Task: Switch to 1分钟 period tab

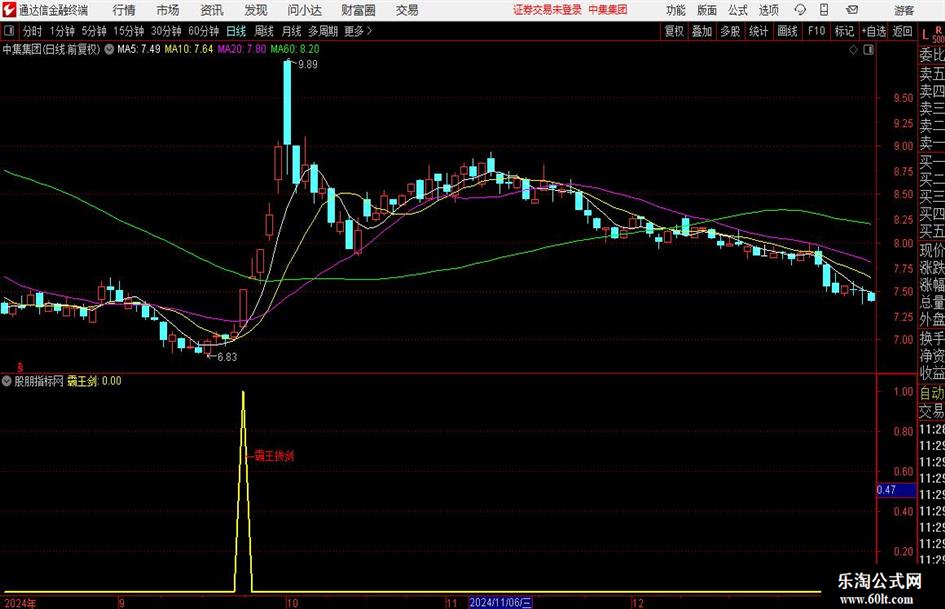Action: tap(61, 31)
